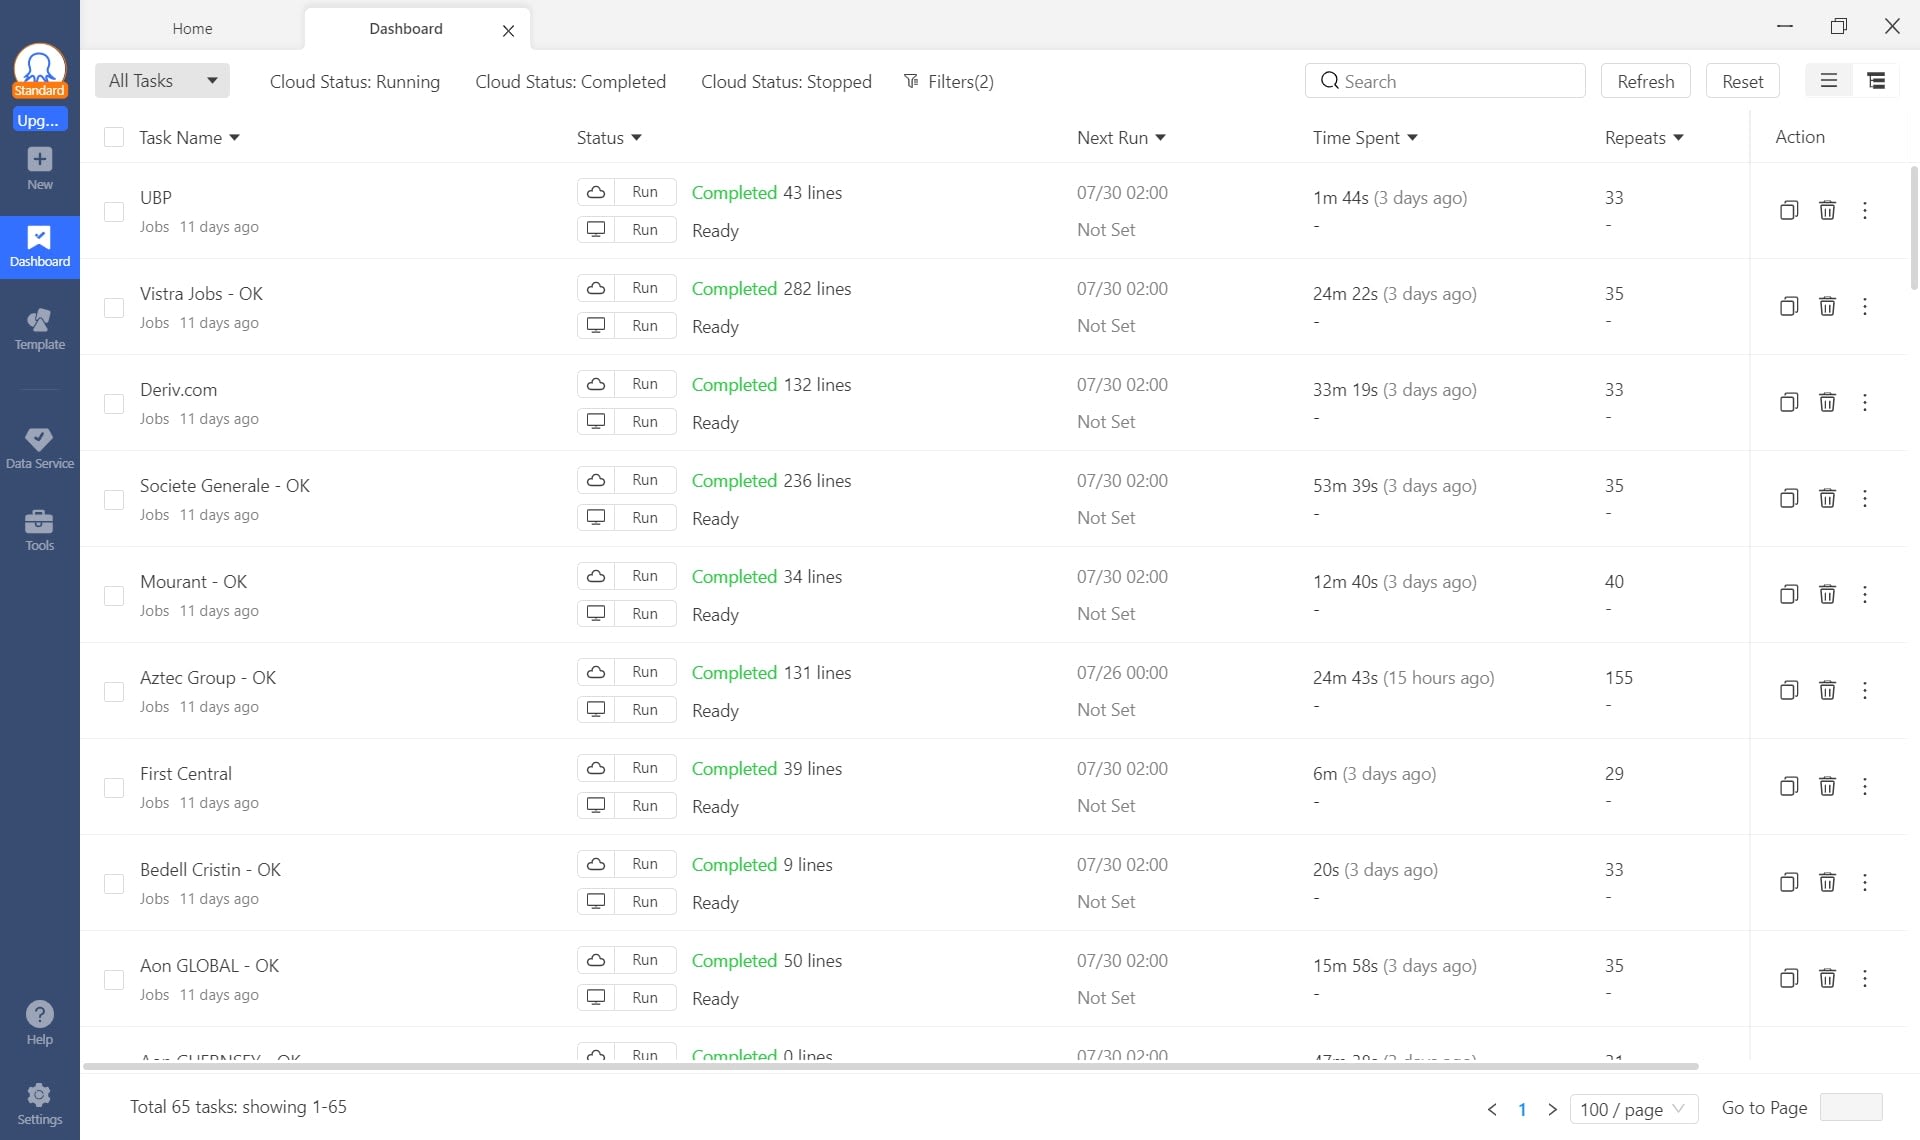
Task: Check the UBP task checkbox
Action: tap(114, 211)
